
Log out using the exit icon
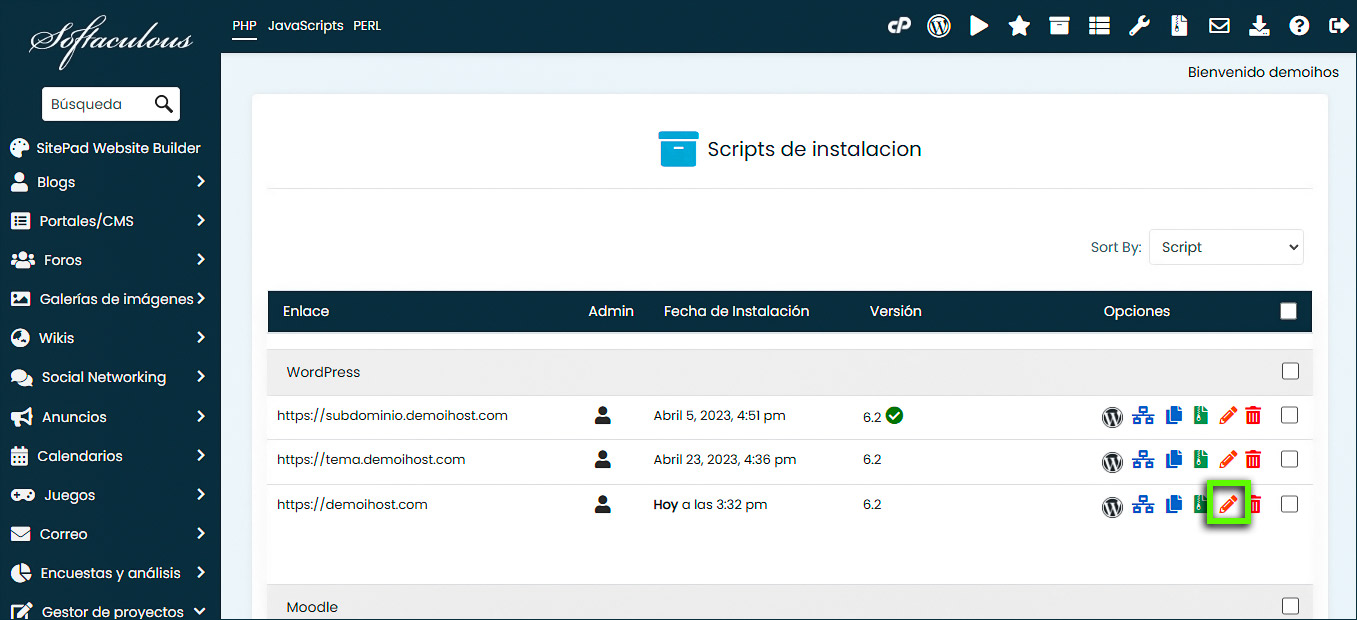[x=1339, y=26]
